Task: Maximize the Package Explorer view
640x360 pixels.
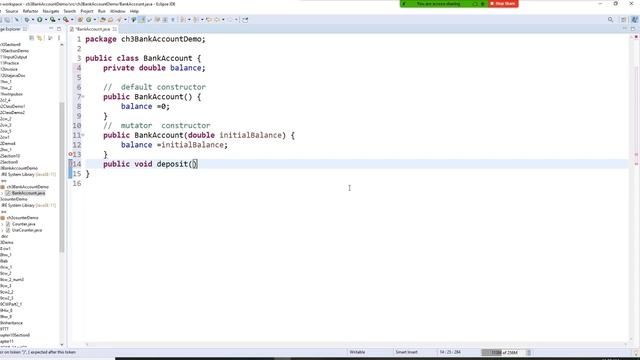Action: click(59, 29)
